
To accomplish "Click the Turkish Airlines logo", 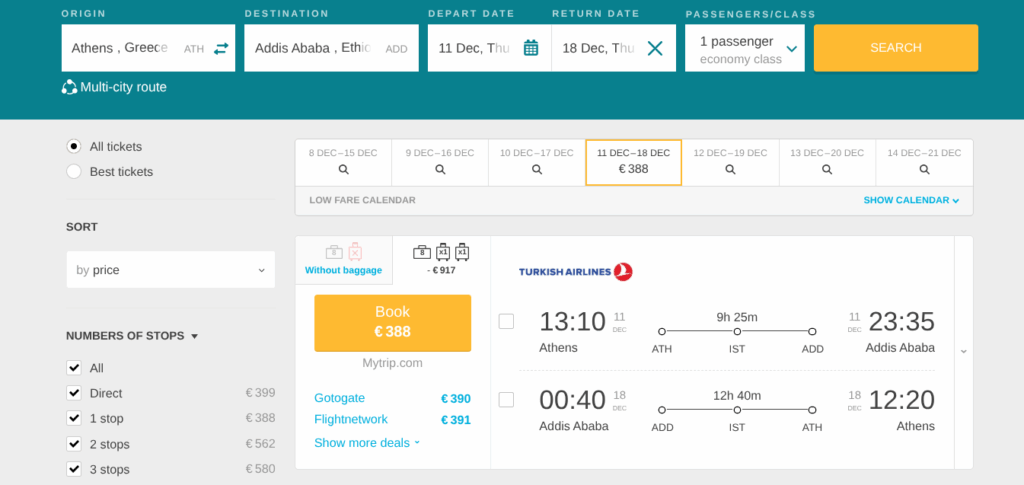I will coord(576,272).
